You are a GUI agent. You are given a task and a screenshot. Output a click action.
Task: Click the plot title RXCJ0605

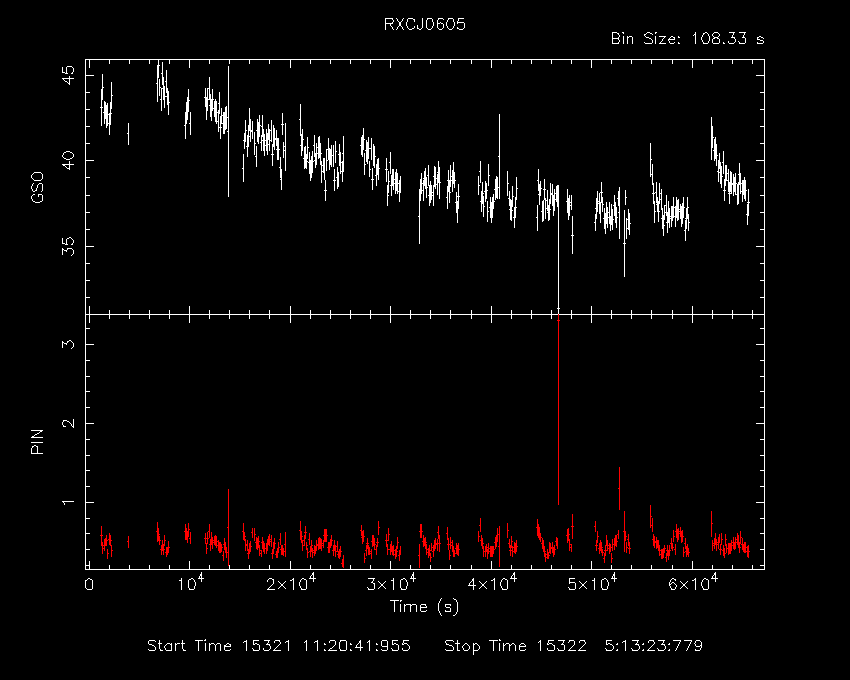pyautogui.click(x=424, y=24)
